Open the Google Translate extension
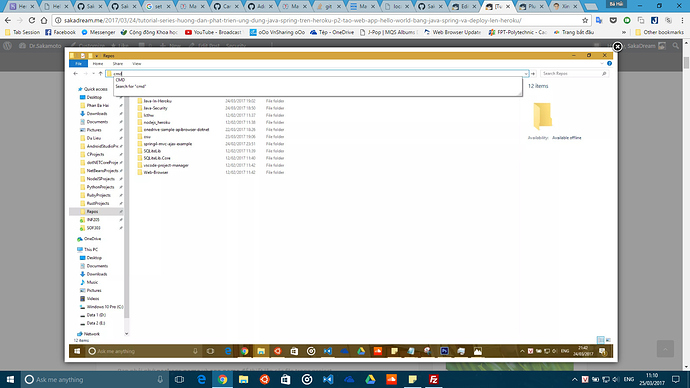Screen dimensions: 690x388 [x=599, y=20]
